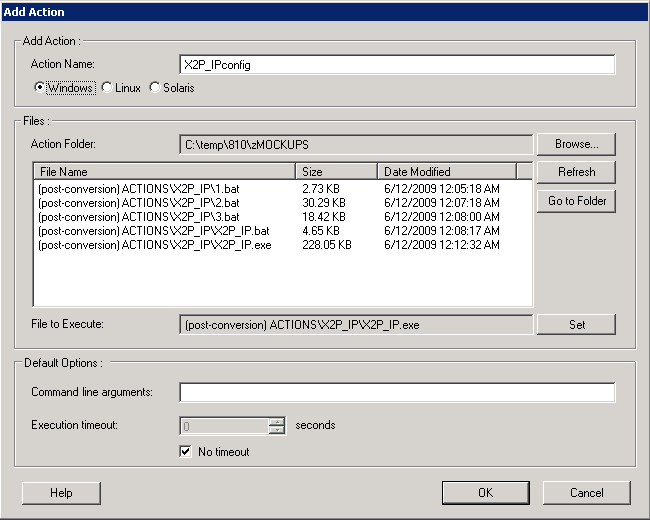Select the Windows radio button
Image resolution: width=650 pixels, height=520 pixels.
(40, 88)
